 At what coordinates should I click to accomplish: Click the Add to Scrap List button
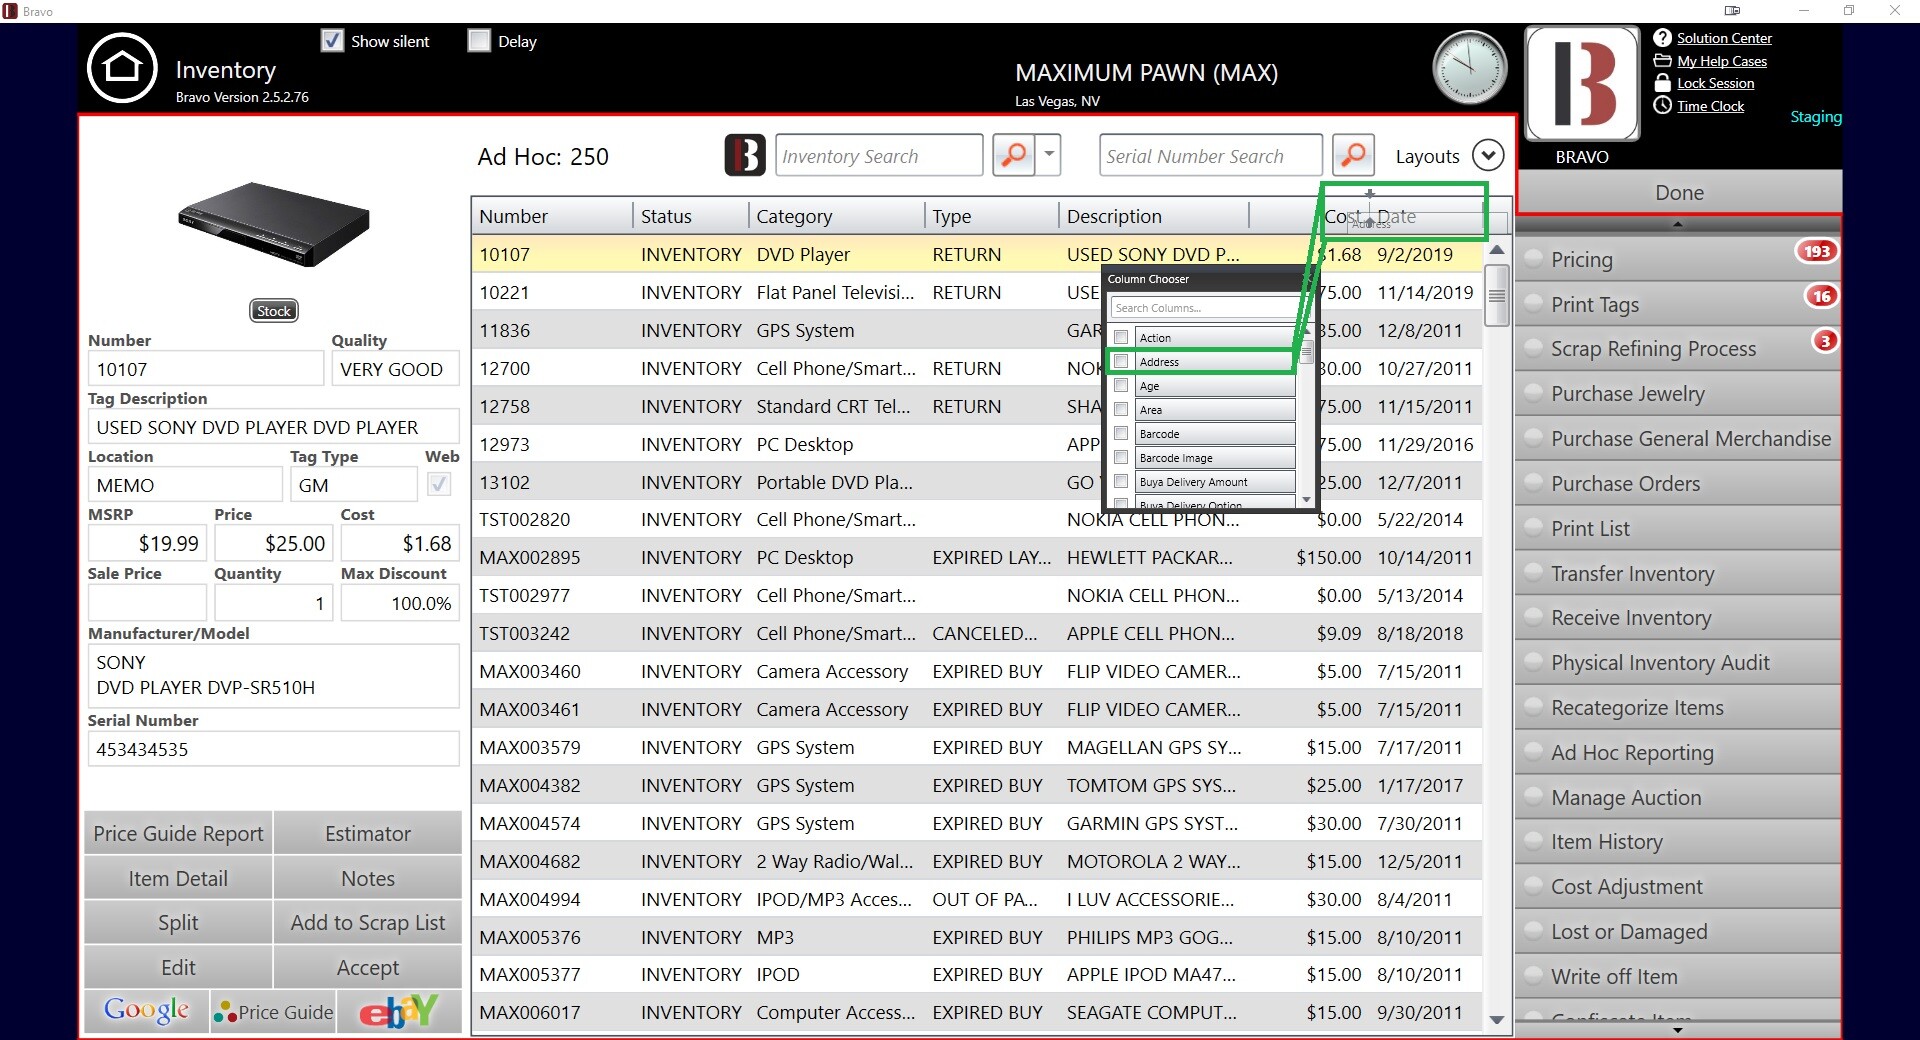[x=368, y=922]
